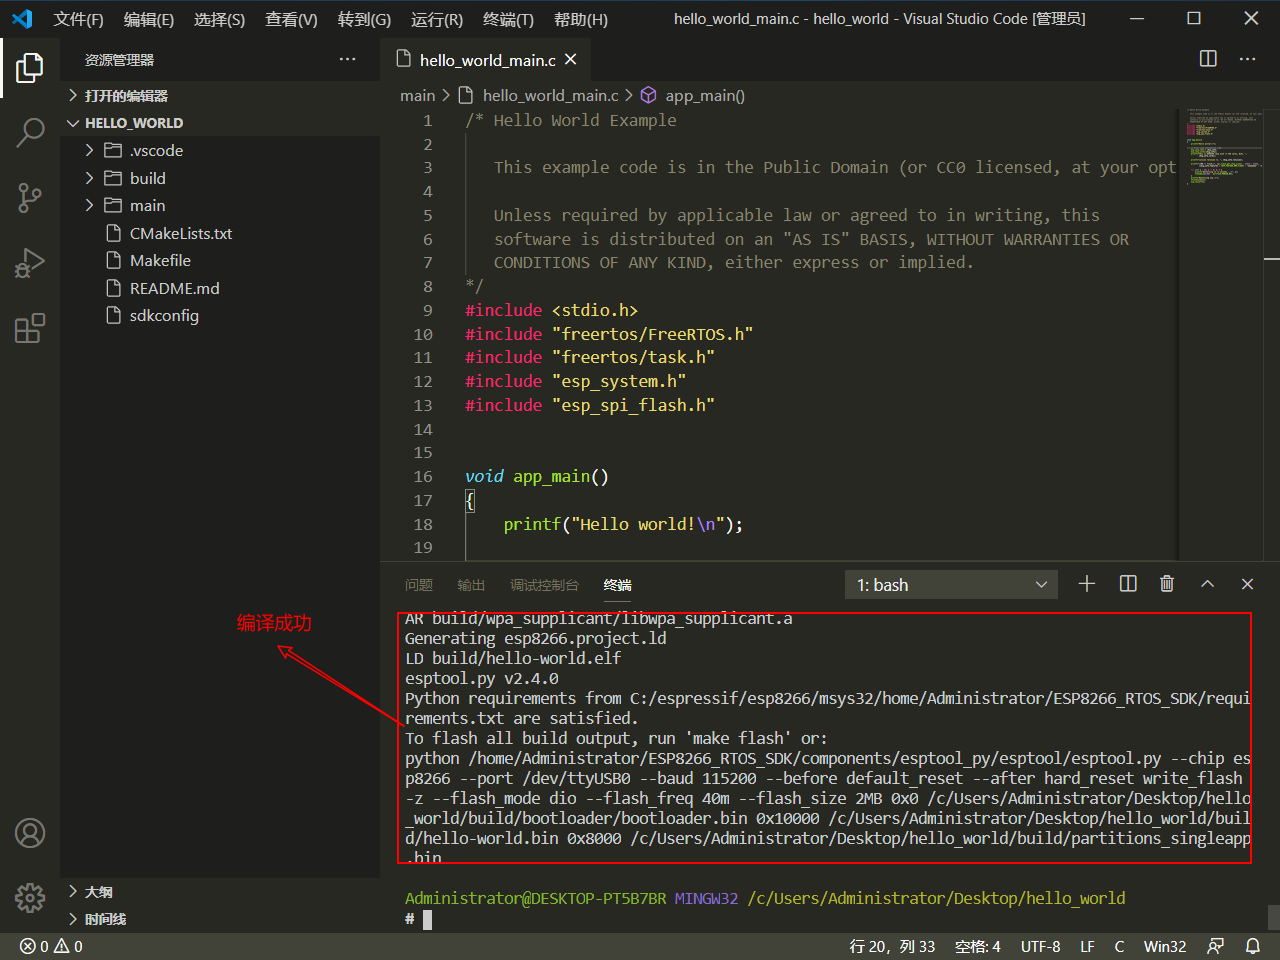Click Win32 configuration in status bar
The image size is (1280, 960).
tap(1165, 946)
